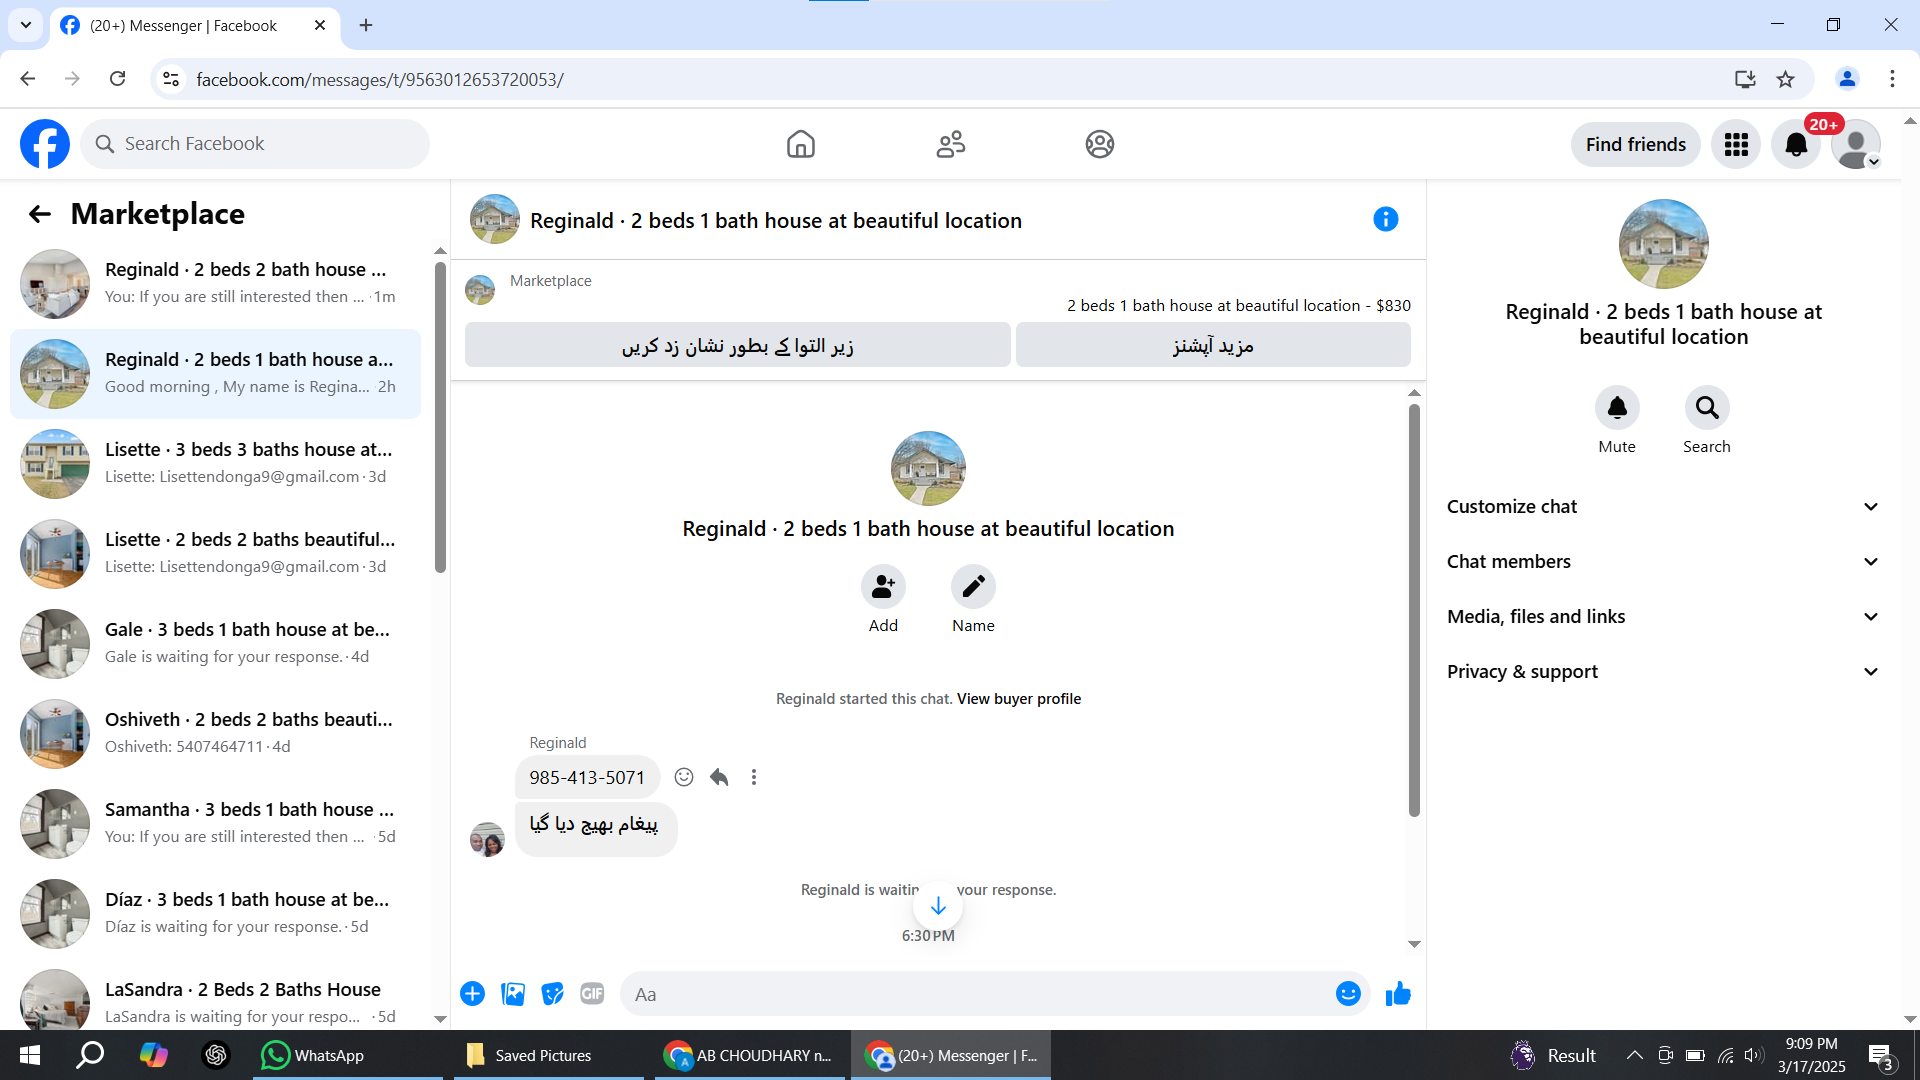Open the Windows notification center
Viewport: 1920px width, 1080px height.
pos(1880,1056)
